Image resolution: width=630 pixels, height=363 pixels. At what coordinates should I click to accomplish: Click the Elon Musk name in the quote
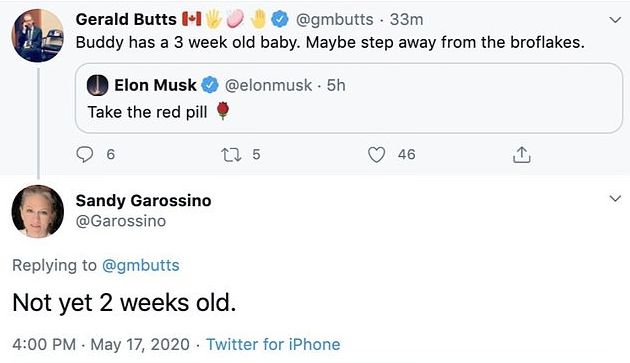[x=155, y=85]
